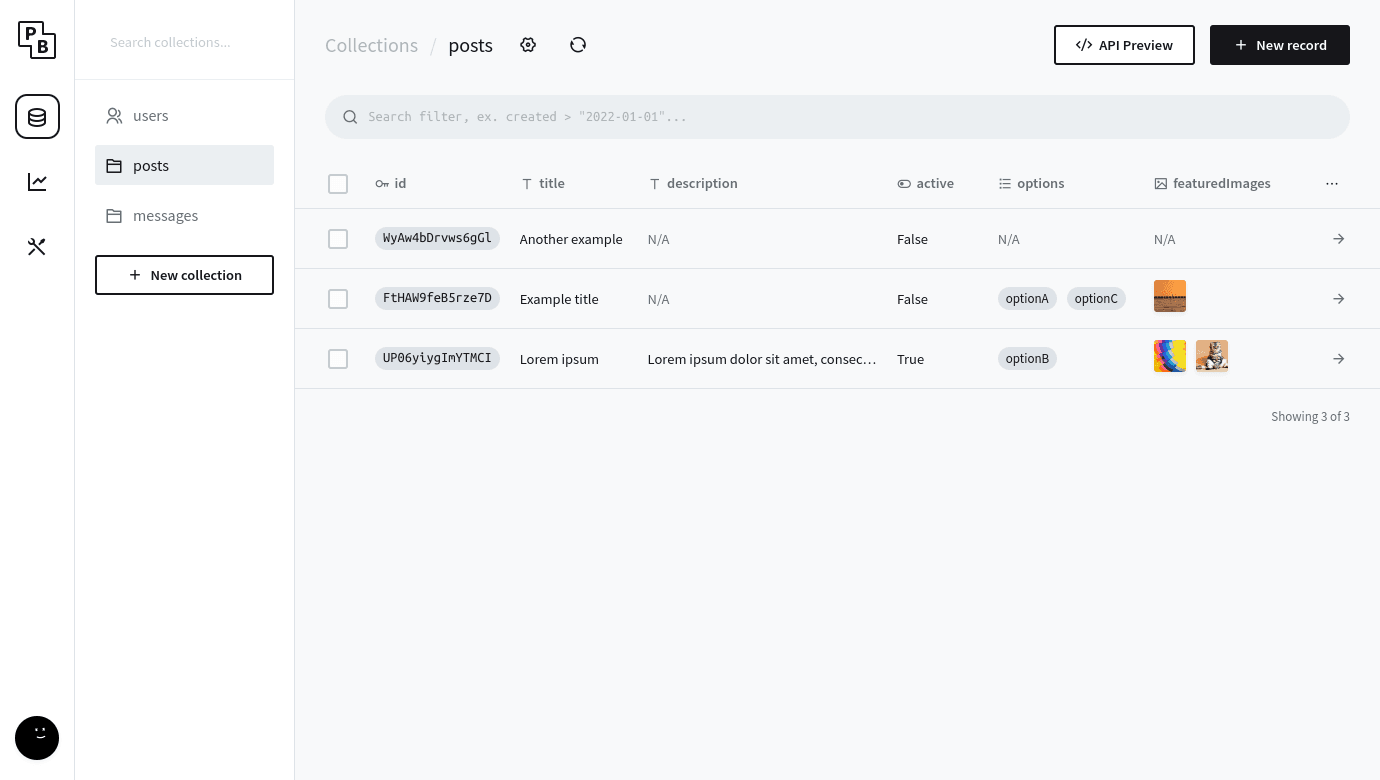The height and width of the screenshot is (780, 1380).
Task: Open posts collection settings gear icon
Action: (528, 45)
